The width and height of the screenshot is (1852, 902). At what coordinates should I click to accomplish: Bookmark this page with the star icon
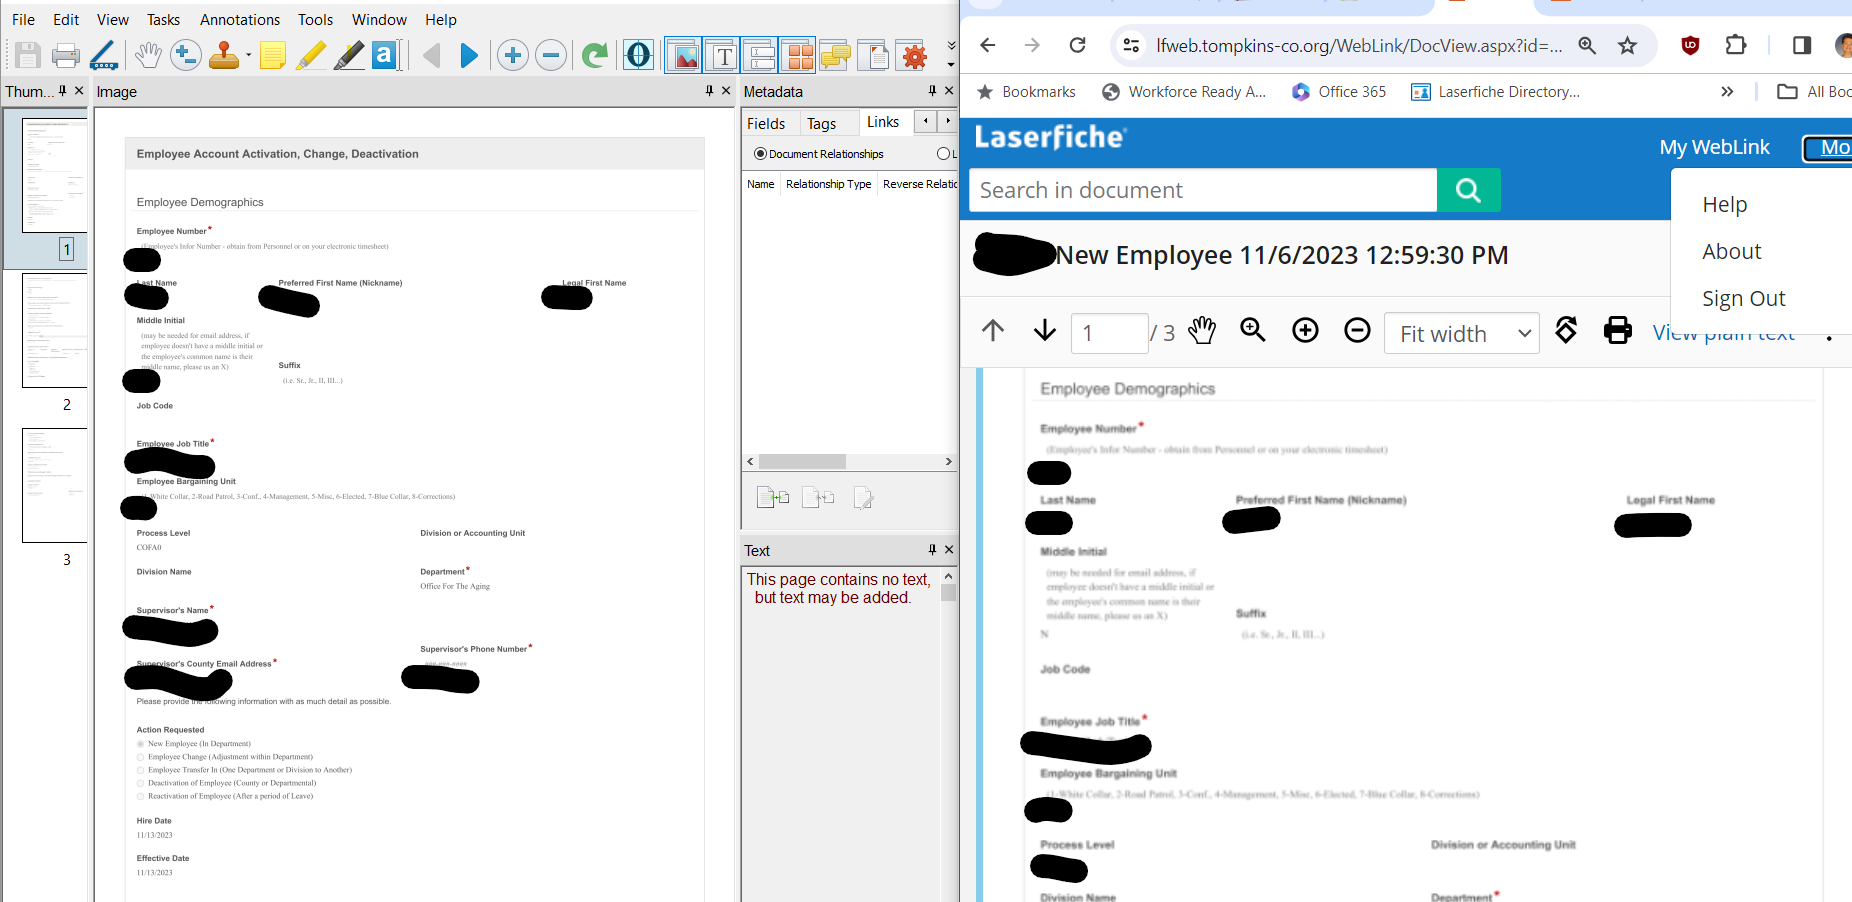(1628, 45)
